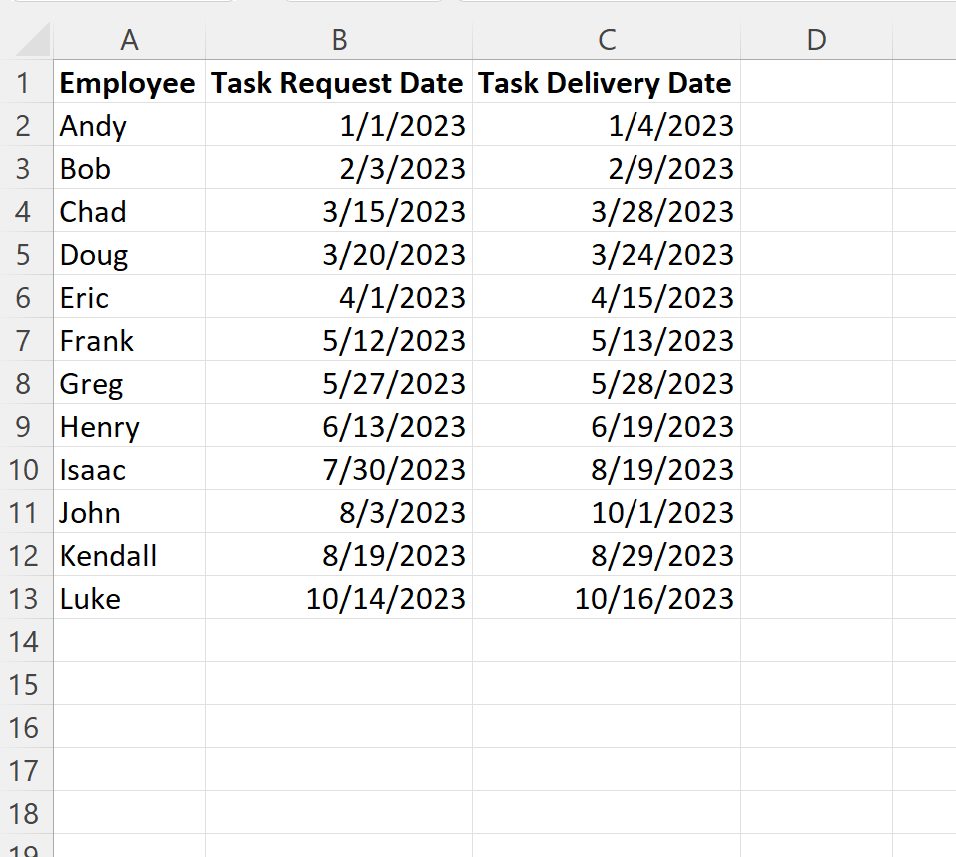This screenshot has height=857, width=956.
Task: Click delivery date 10/16/2023
Action: click(607, 599)
